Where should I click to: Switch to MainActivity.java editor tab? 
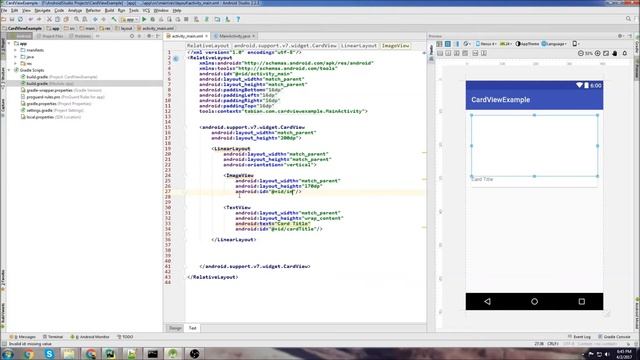coord(234,36)
